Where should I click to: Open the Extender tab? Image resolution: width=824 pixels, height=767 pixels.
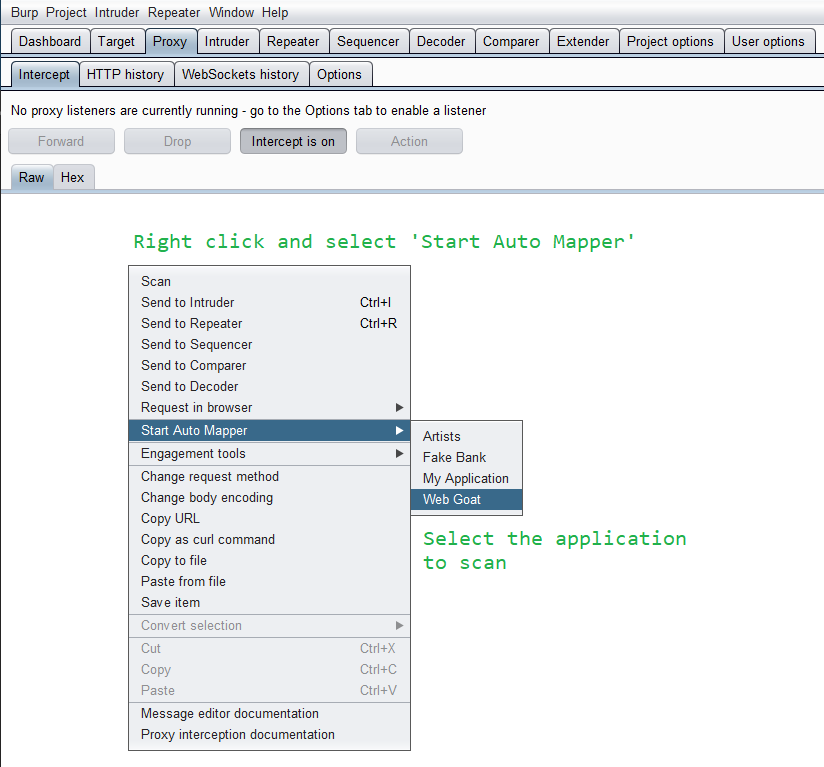(x=583, y=41)
